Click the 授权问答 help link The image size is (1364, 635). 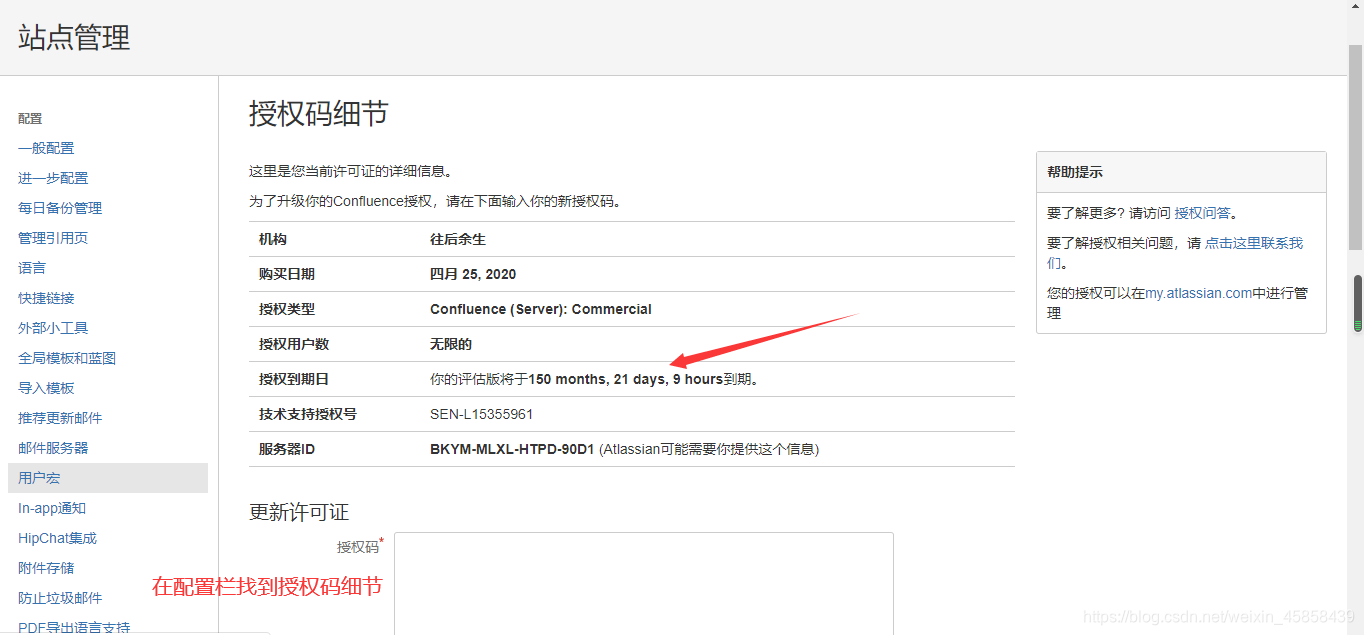(1203, 213)
